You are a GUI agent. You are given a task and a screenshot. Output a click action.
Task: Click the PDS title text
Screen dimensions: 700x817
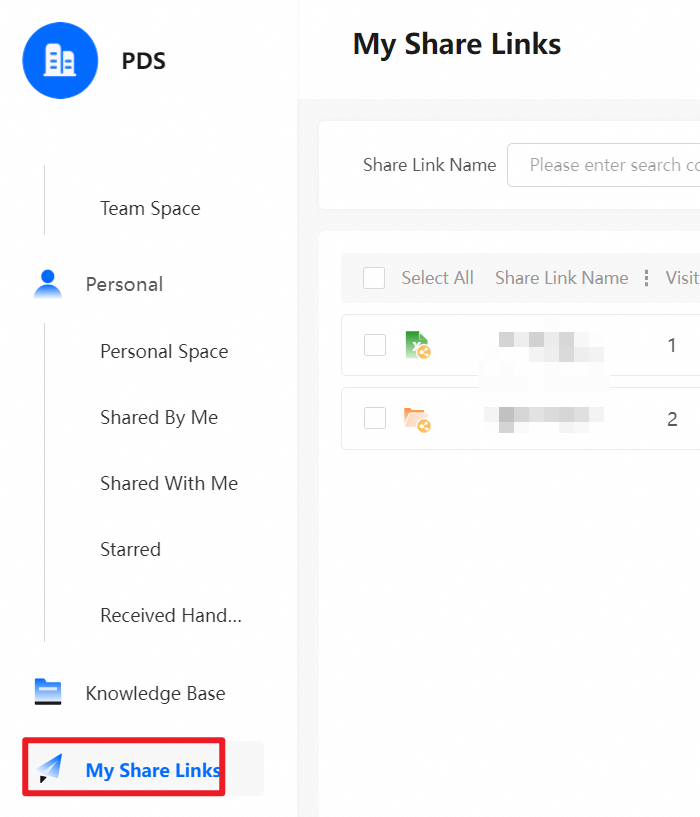pos(143,61)
